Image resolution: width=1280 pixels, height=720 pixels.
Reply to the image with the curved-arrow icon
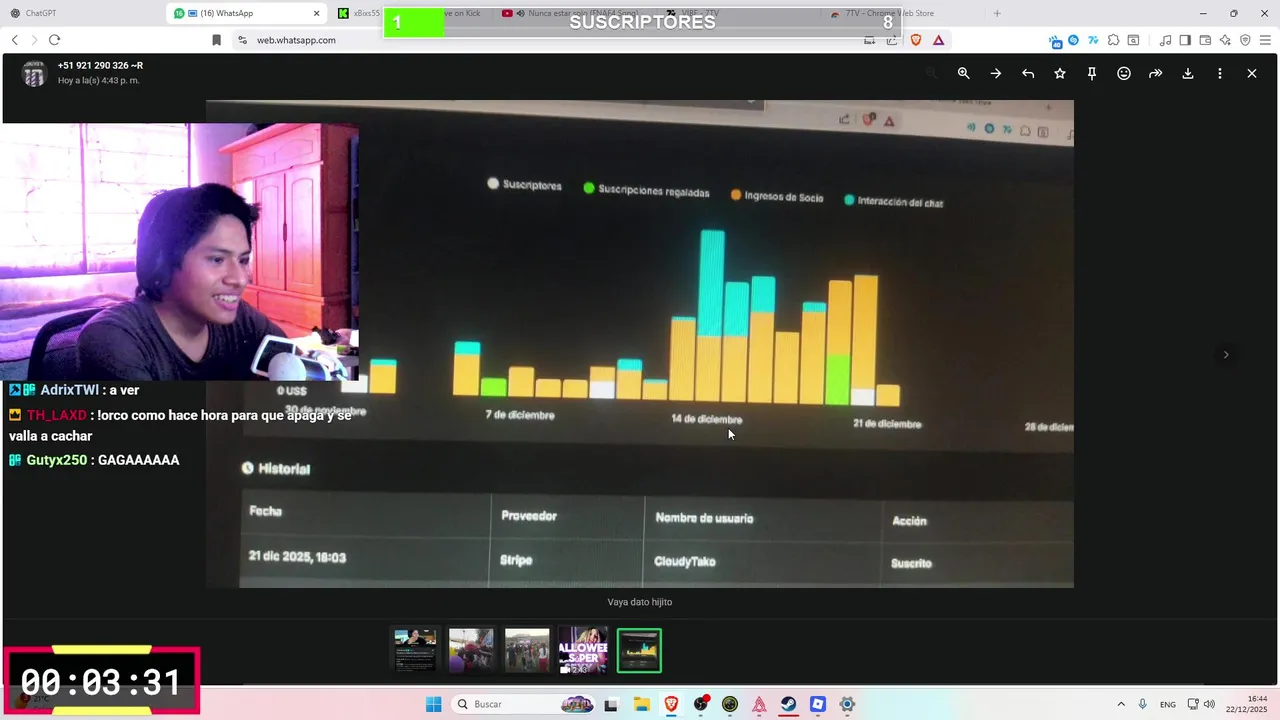tap(1027, 73)
